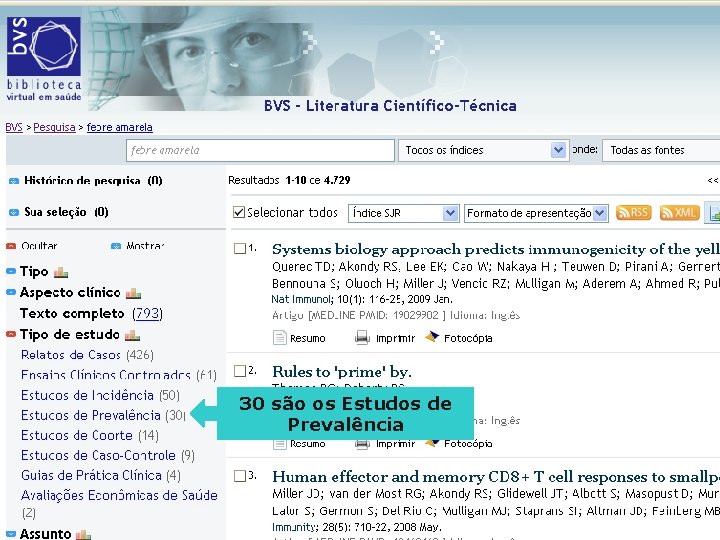Open the chart icon next to Assunto
Image resolution: width=720 pixels, height=540 pixels.
[83, 534]
